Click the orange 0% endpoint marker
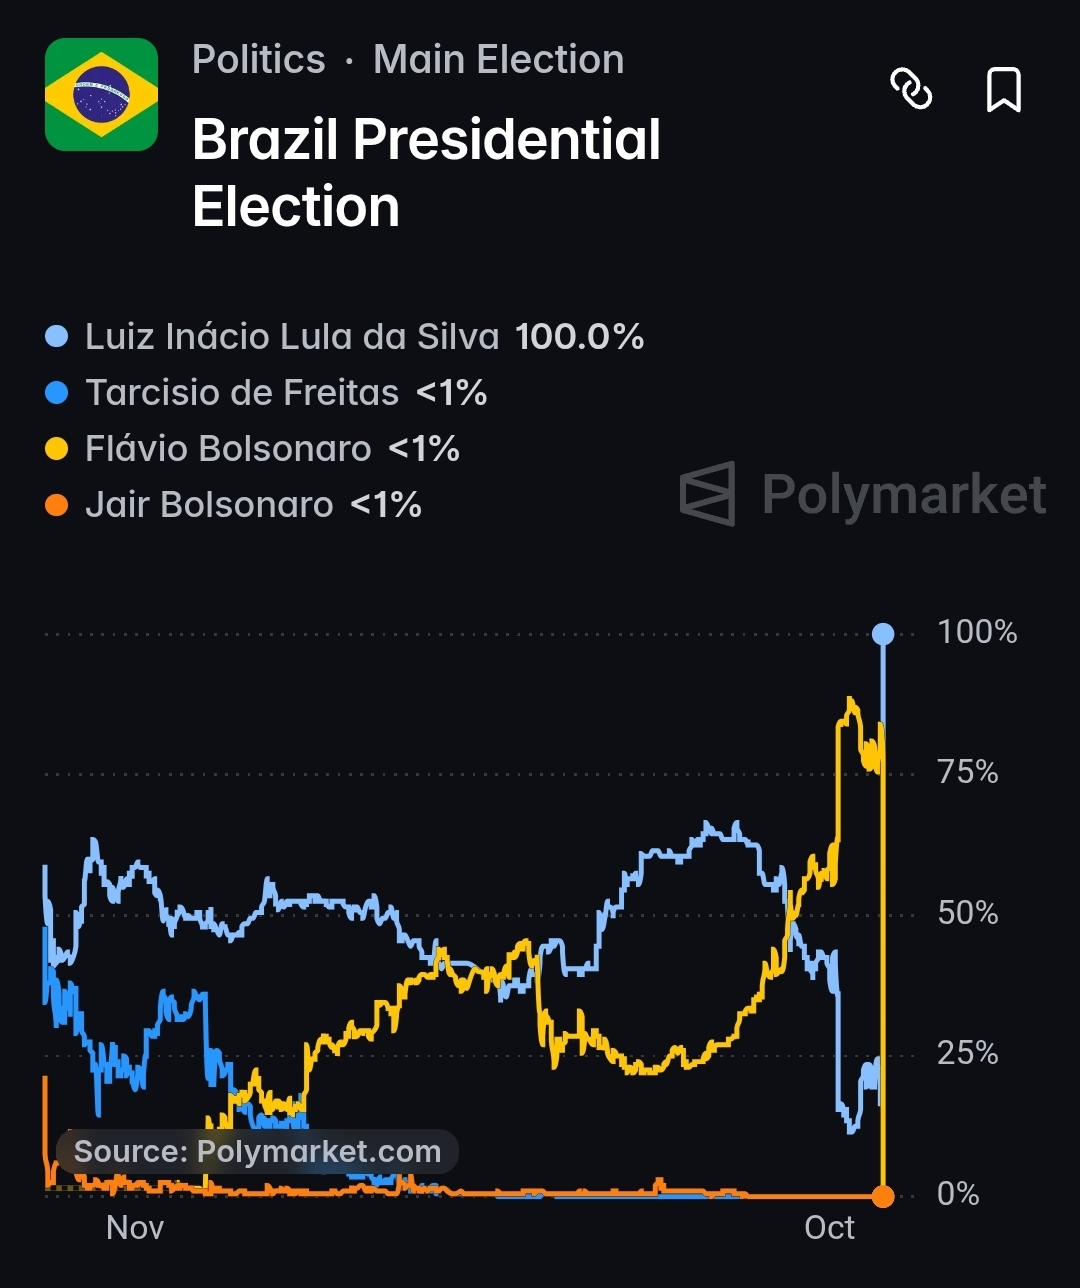The width and height of the screenshot is (1080, 1288). point(883,1196)
